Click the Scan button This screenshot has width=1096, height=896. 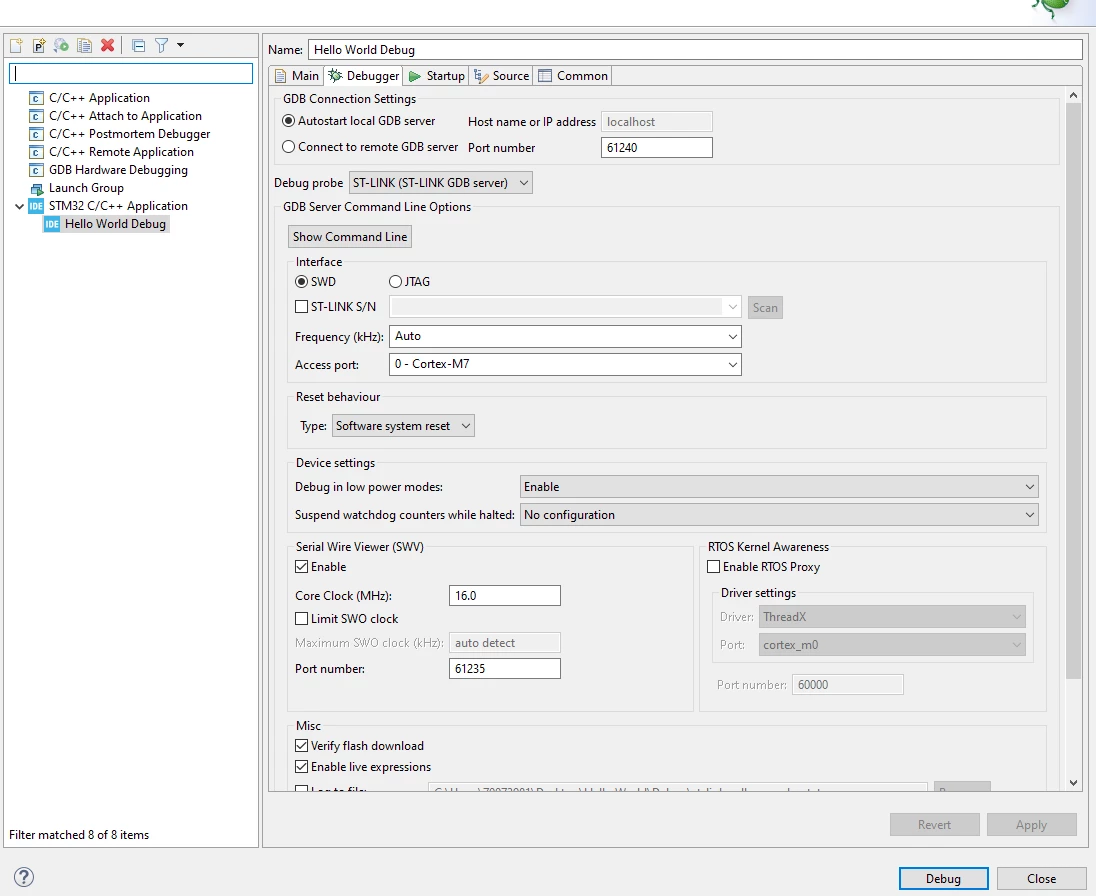point(765,308)
